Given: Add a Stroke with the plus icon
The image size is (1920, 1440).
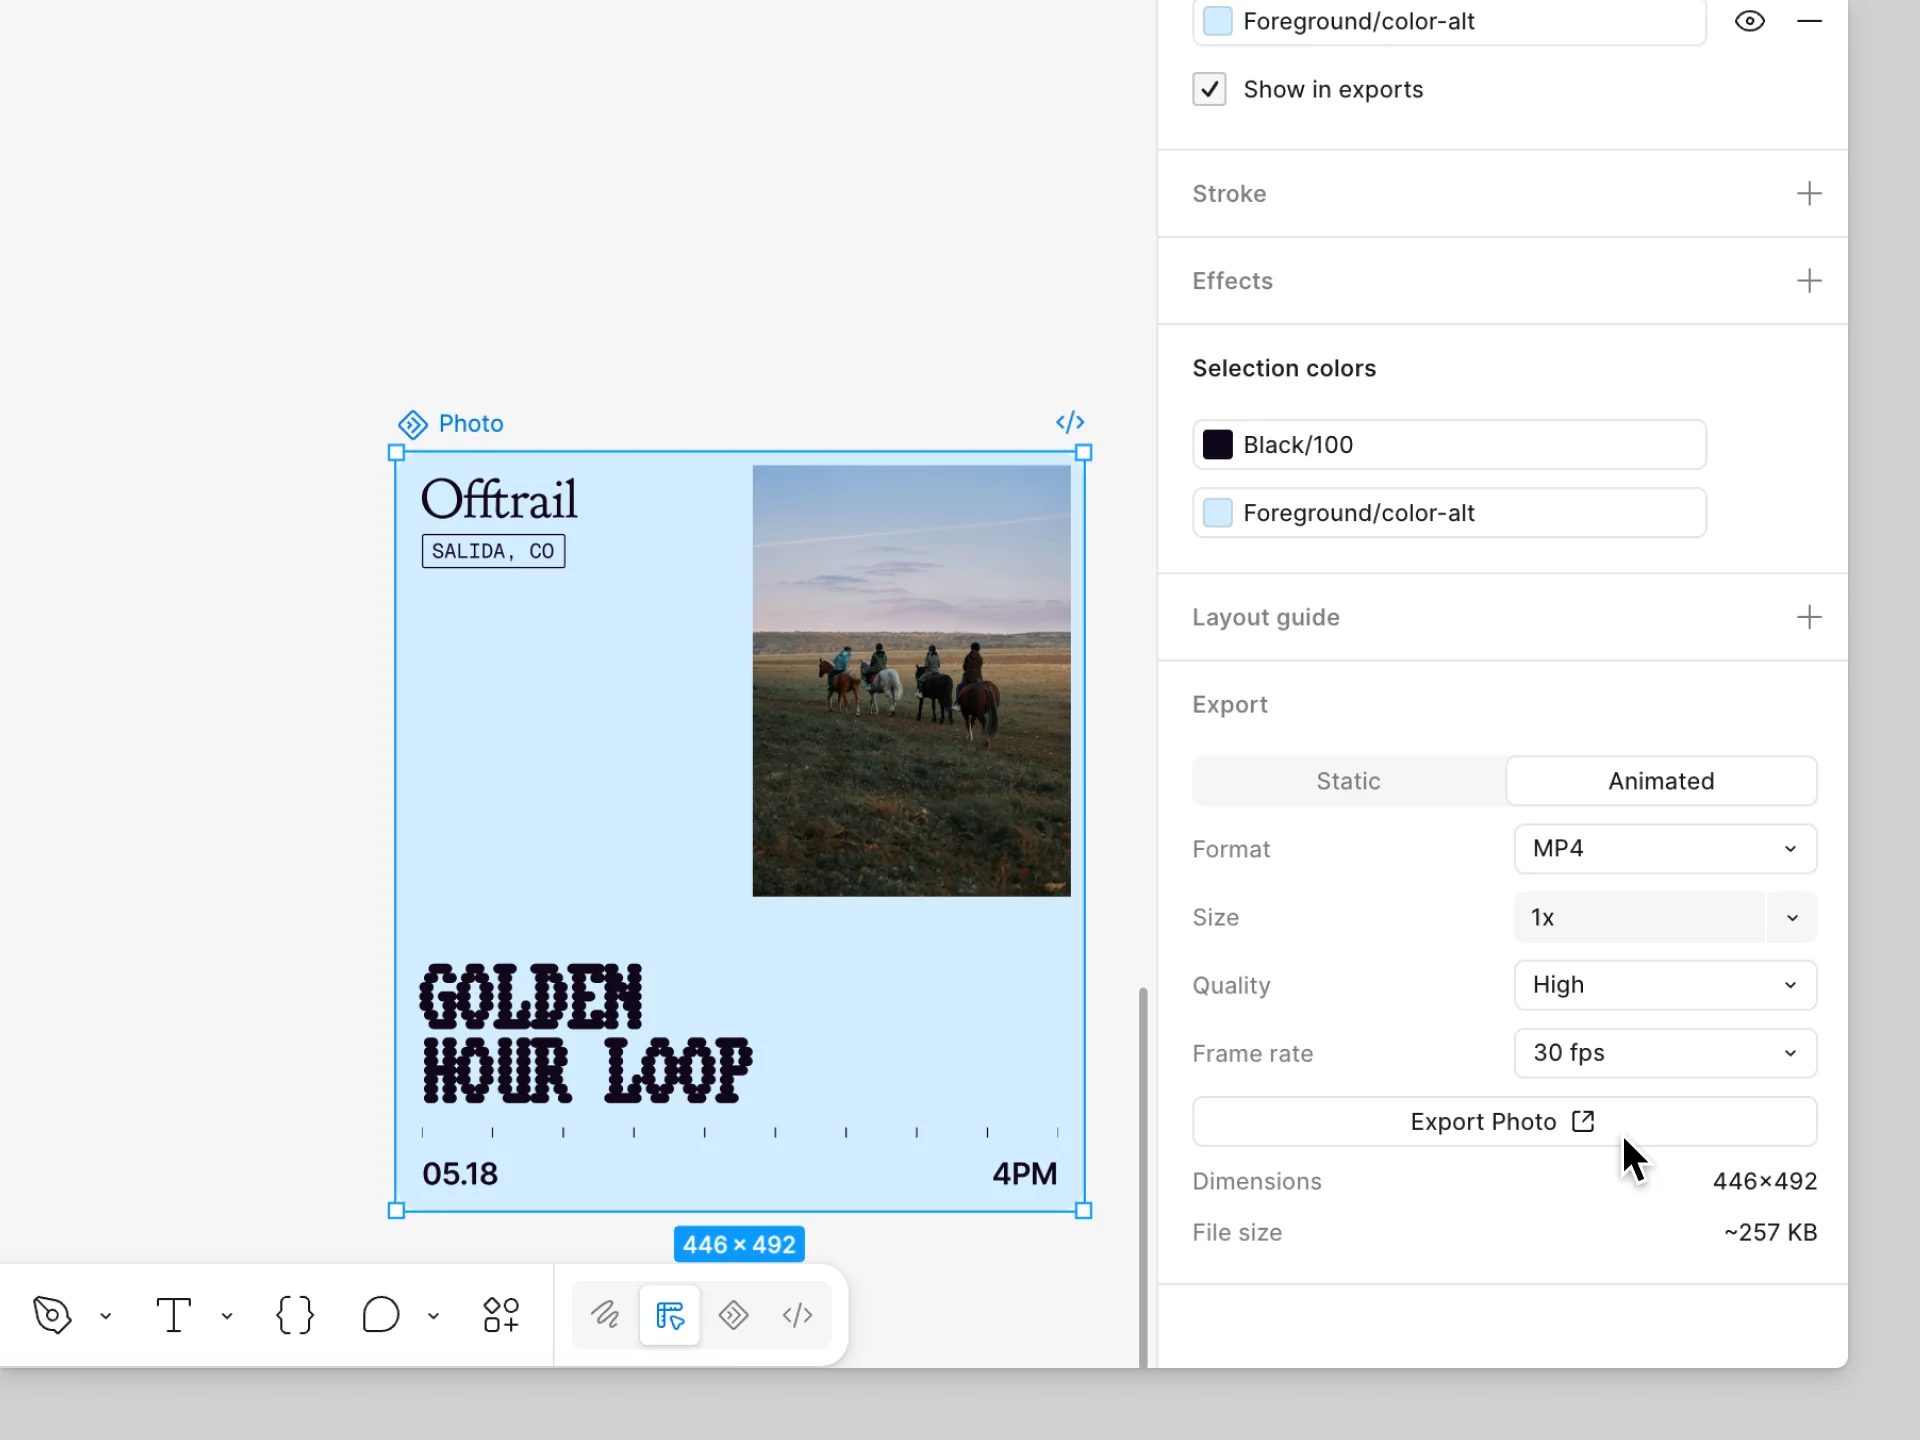Looking at the screenshot, I should pyautogui.click(x=1809, y=193).
